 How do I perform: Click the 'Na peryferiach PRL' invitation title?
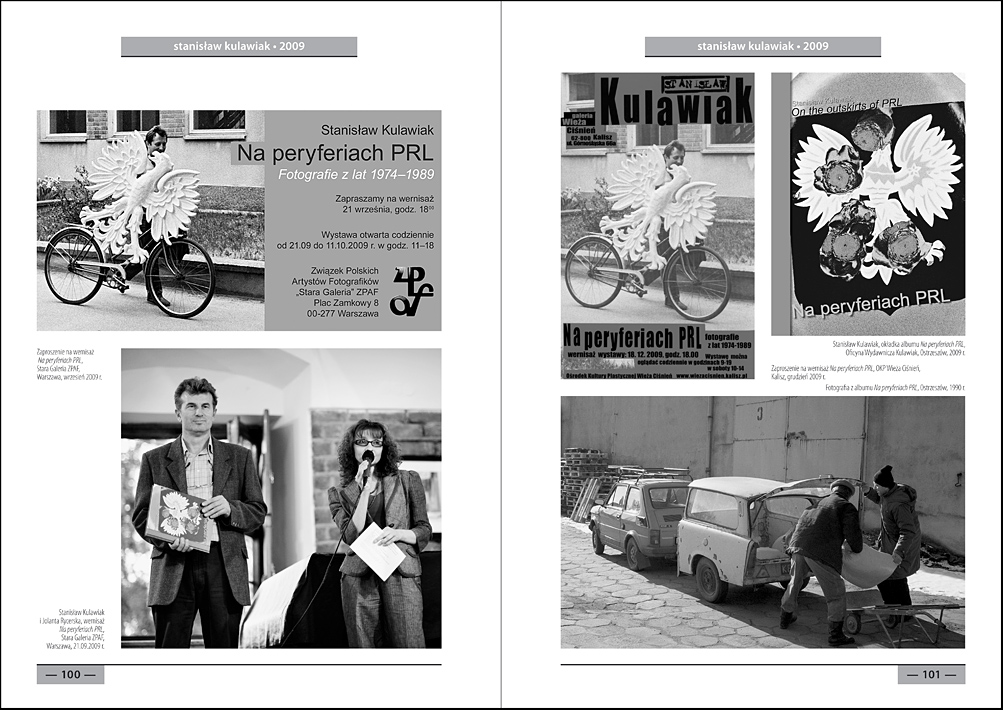(335, 154)
